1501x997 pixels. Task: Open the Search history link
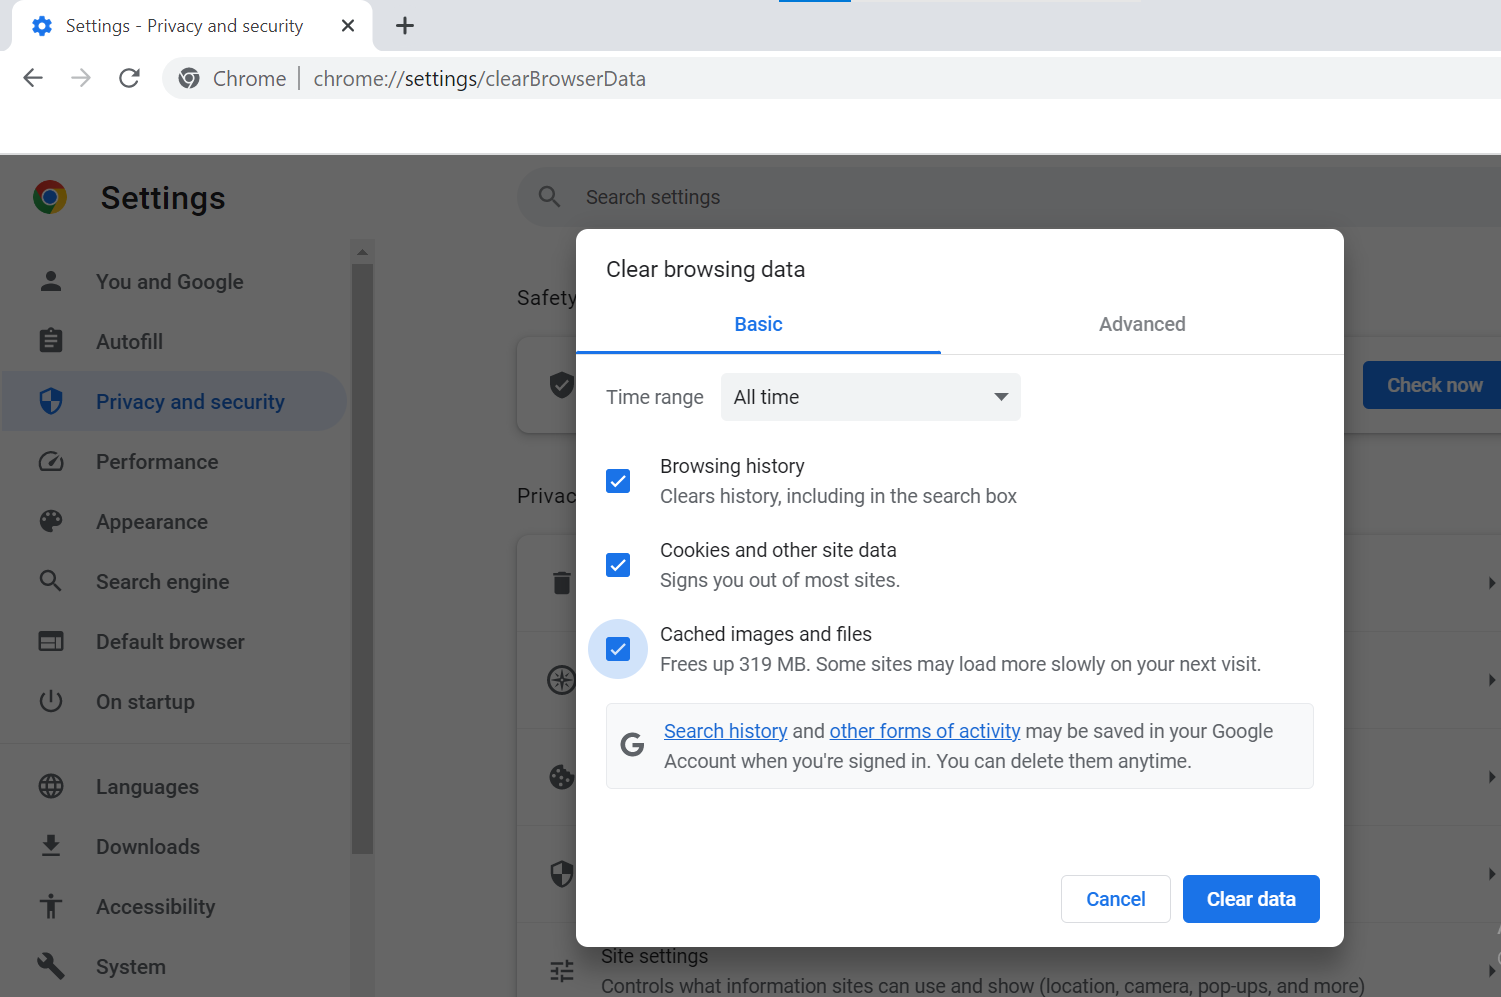[x=725, y=731]
